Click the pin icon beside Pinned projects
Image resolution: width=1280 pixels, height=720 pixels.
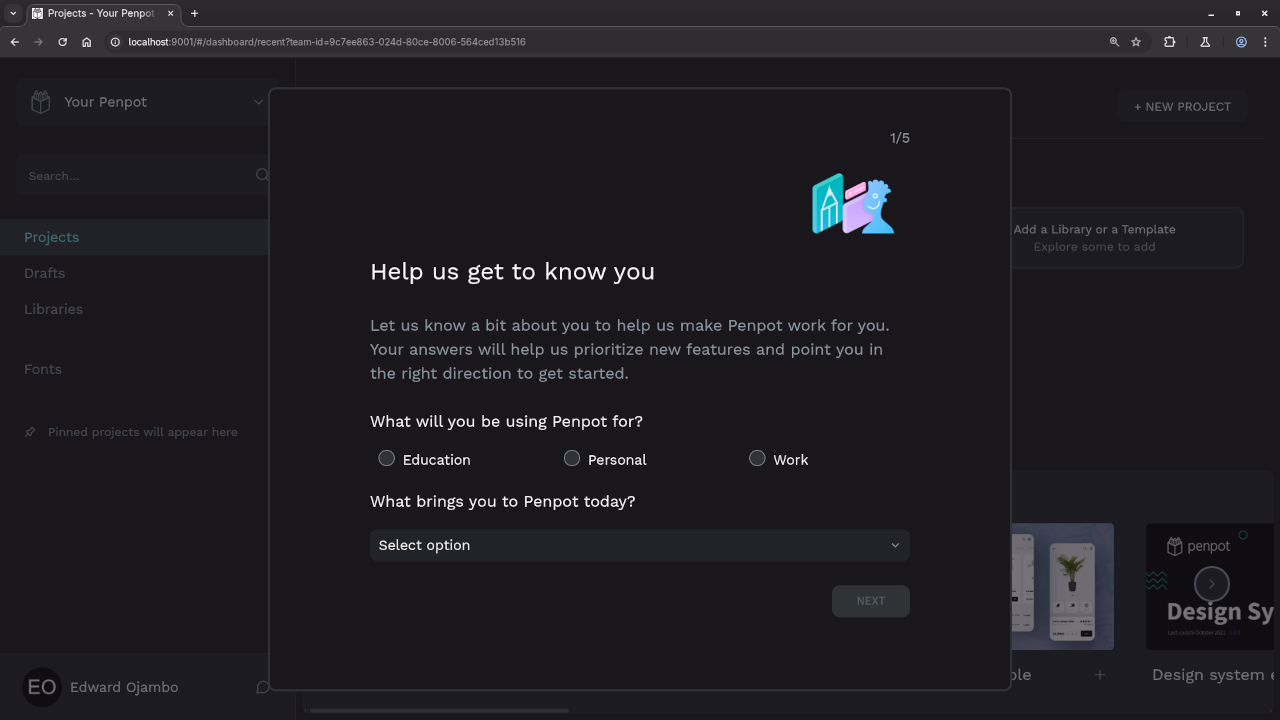click(30, 432)
